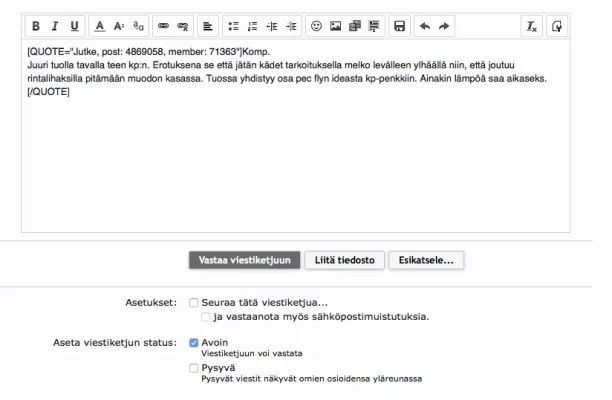The height and width of the screenshot is (400, 612).
Task: Enable sähköpostimuistutuksia email notification checkbox
Action: [206, 316]
